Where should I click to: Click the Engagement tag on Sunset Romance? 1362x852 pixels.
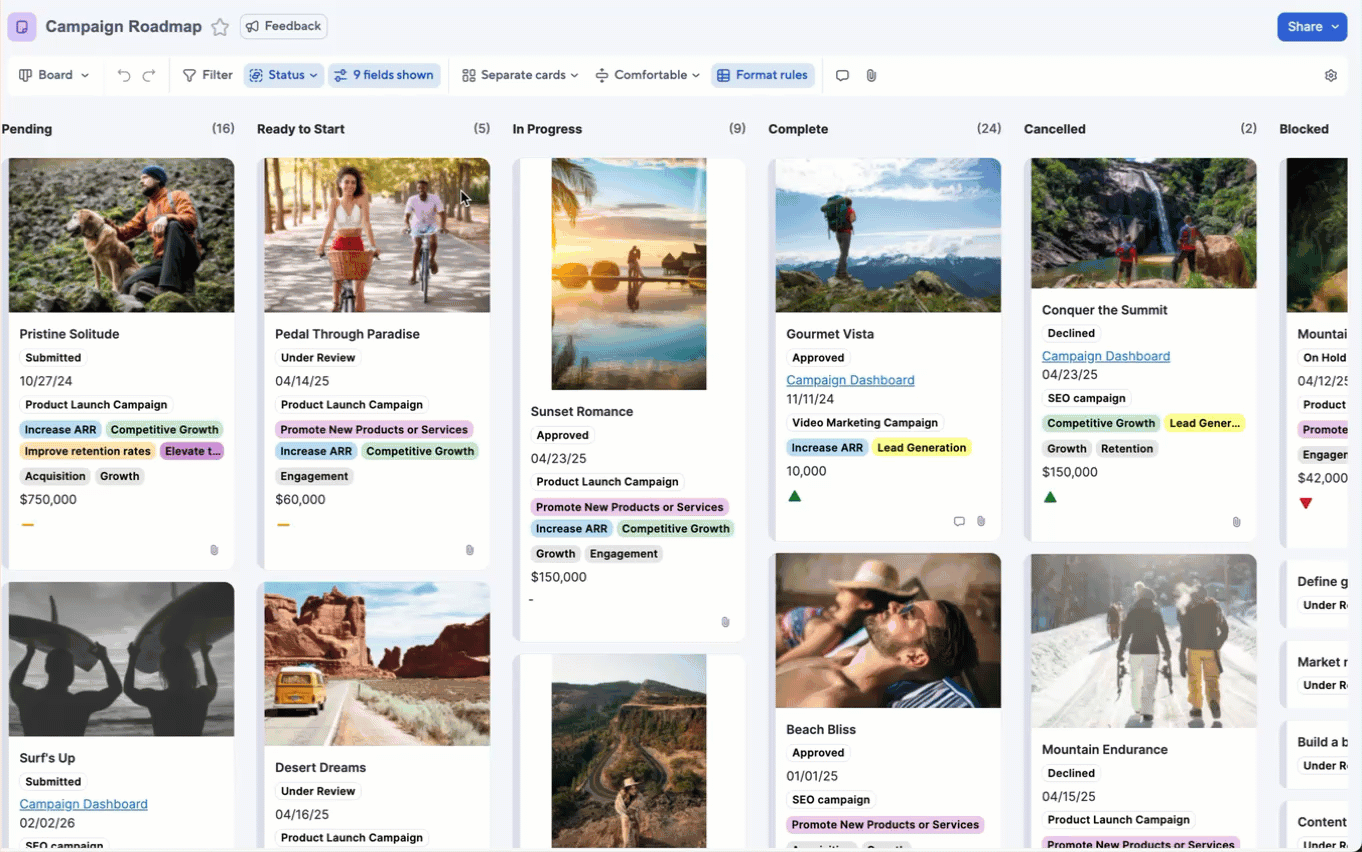coord(624,554)
